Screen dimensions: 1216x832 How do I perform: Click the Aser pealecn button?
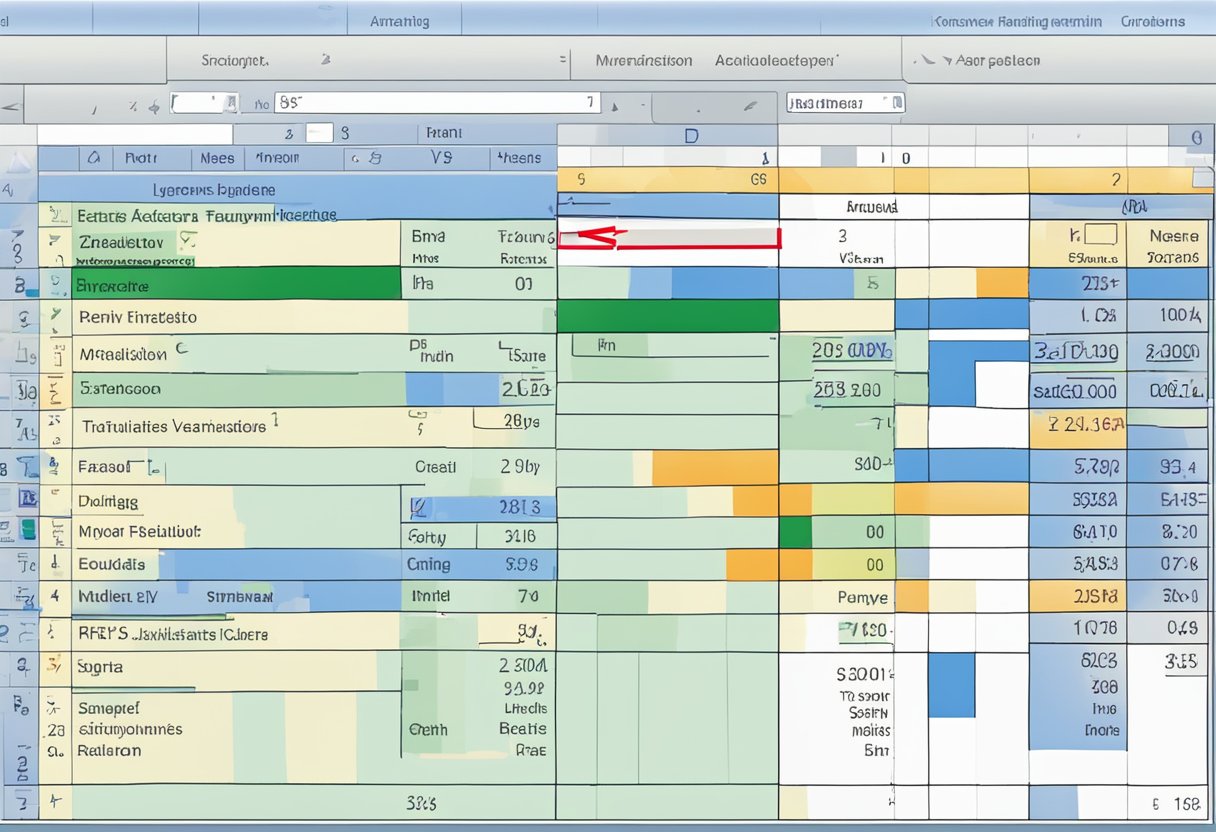[x=985, y=61]
